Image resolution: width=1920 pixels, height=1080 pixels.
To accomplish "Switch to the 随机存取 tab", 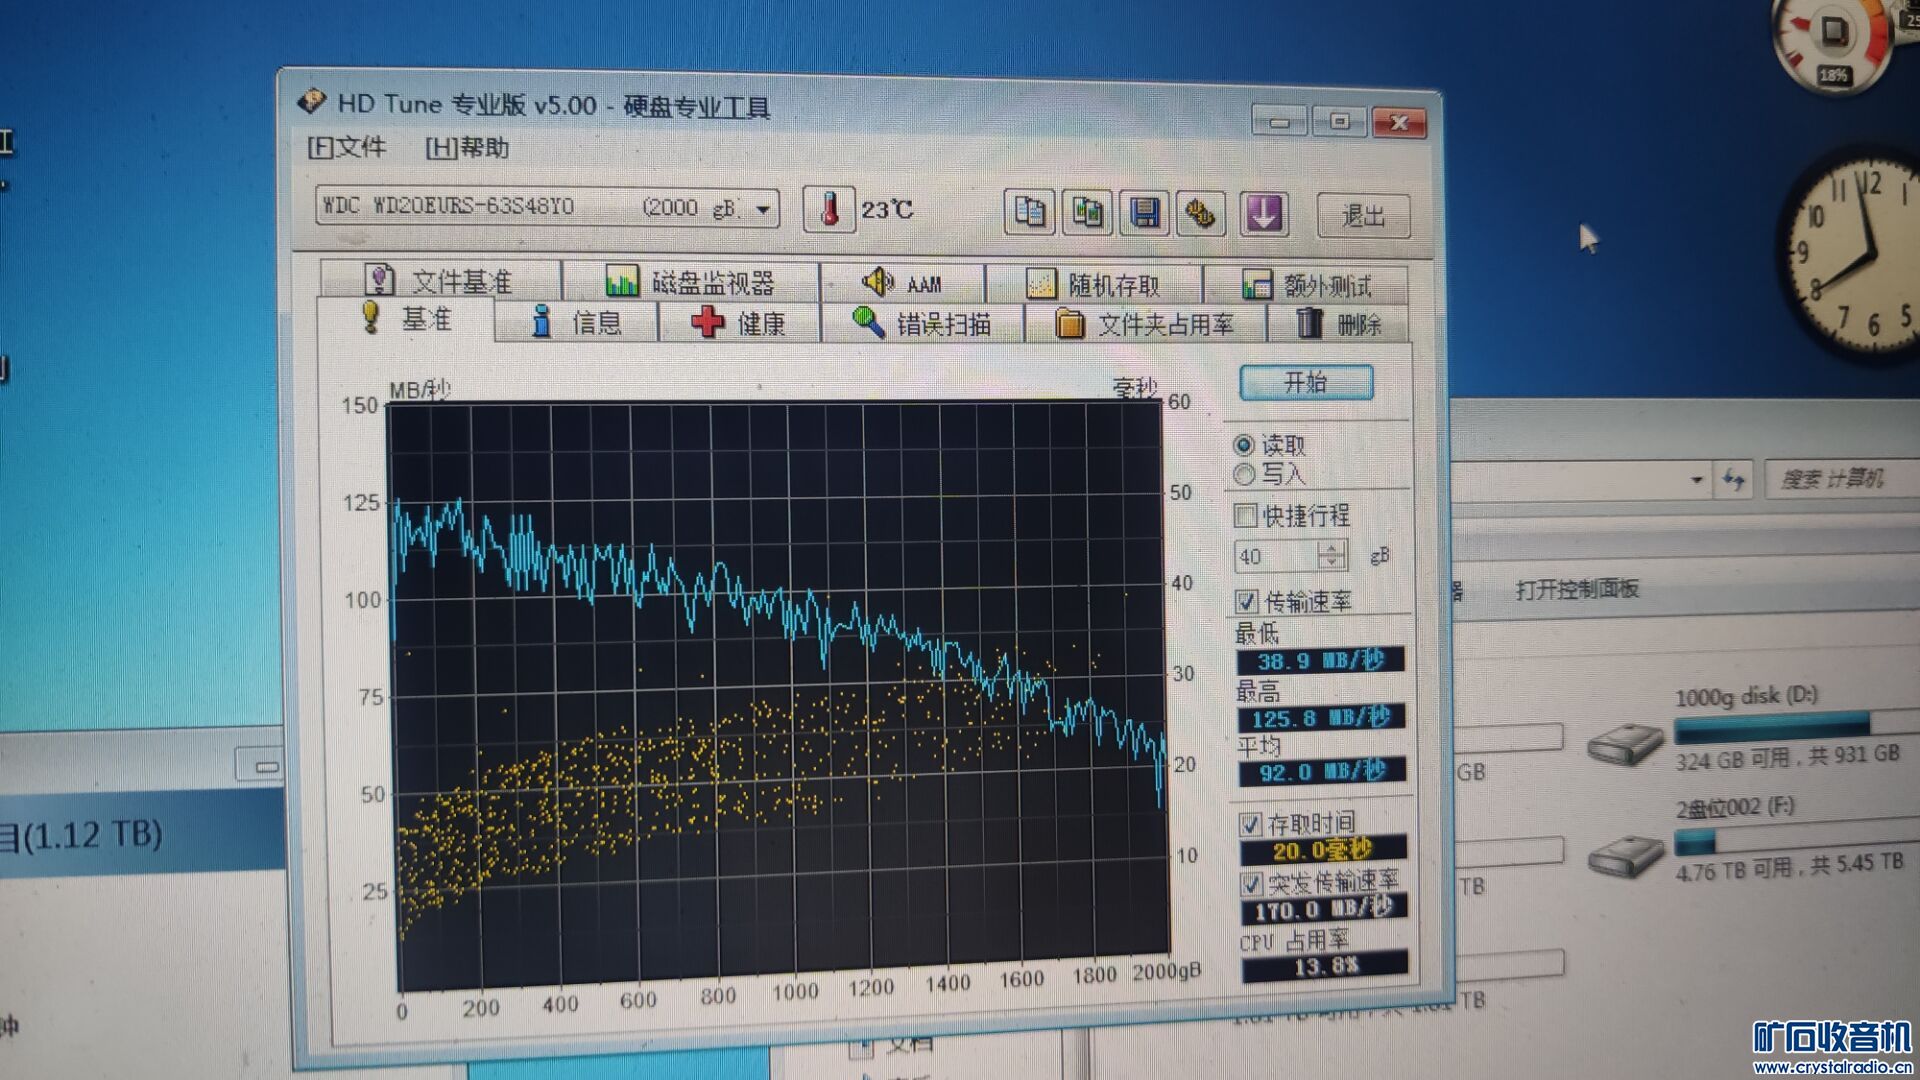I will 1094,285.
